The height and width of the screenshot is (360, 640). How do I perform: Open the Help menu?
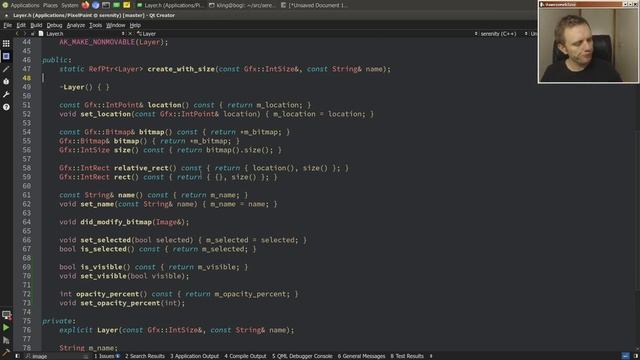135,25
